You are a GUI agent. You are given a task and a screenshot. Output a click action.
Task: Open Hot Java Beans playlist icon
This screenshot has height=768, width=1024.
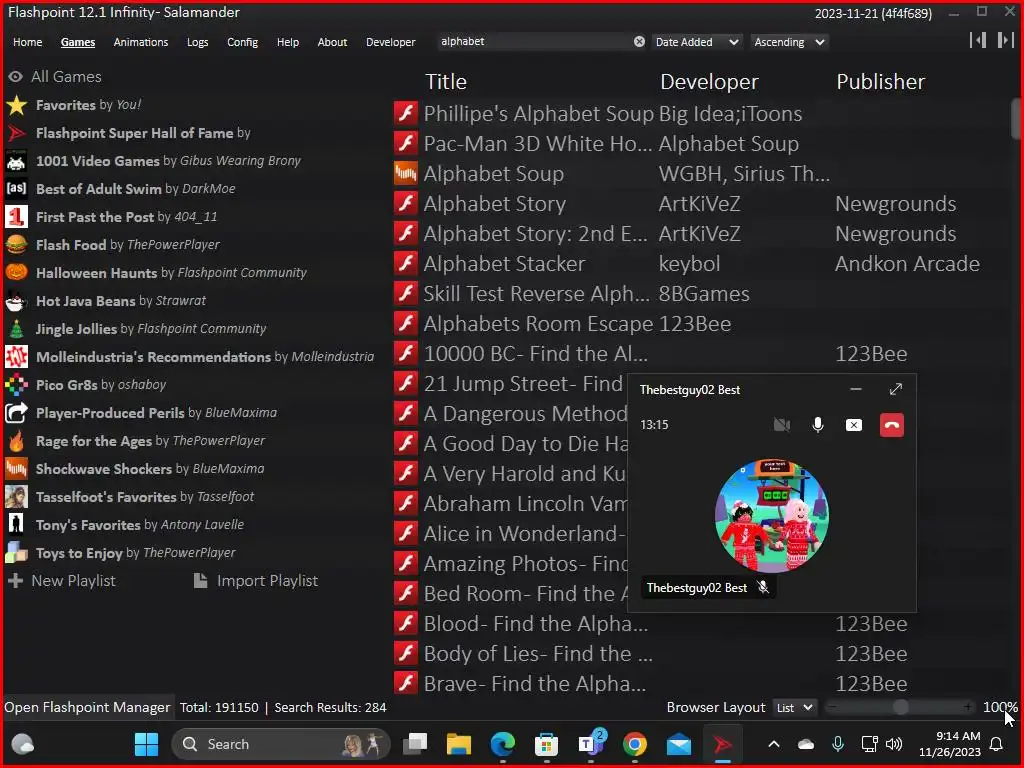pyautogui.click(x=16, y=301)
